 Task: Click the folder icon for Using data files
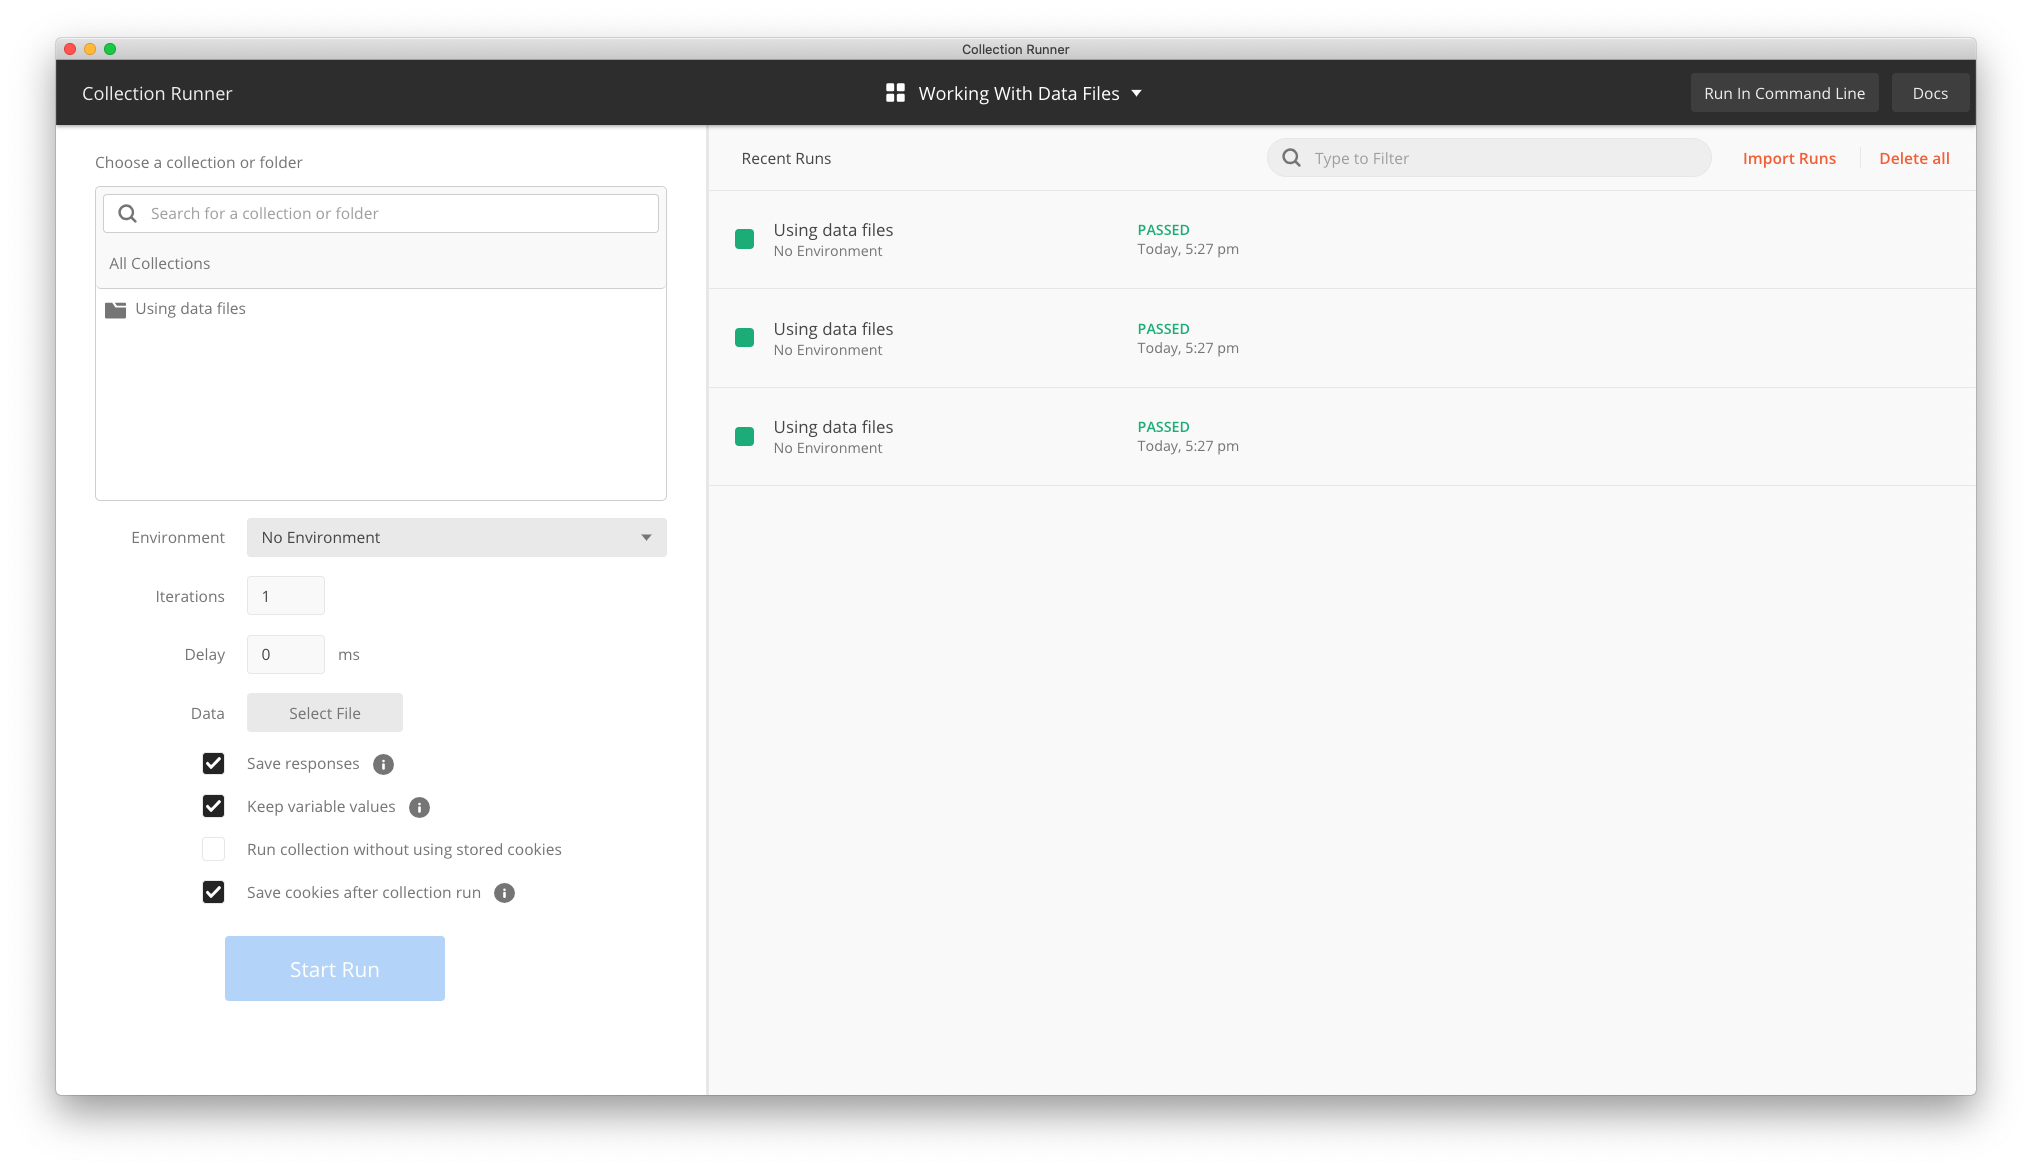pos(116,309)
